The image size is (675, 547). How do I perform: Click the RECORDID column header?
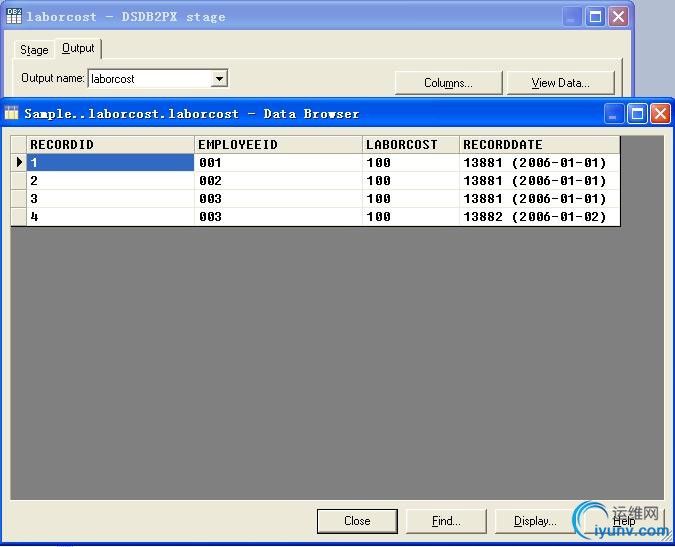point(110,145)
